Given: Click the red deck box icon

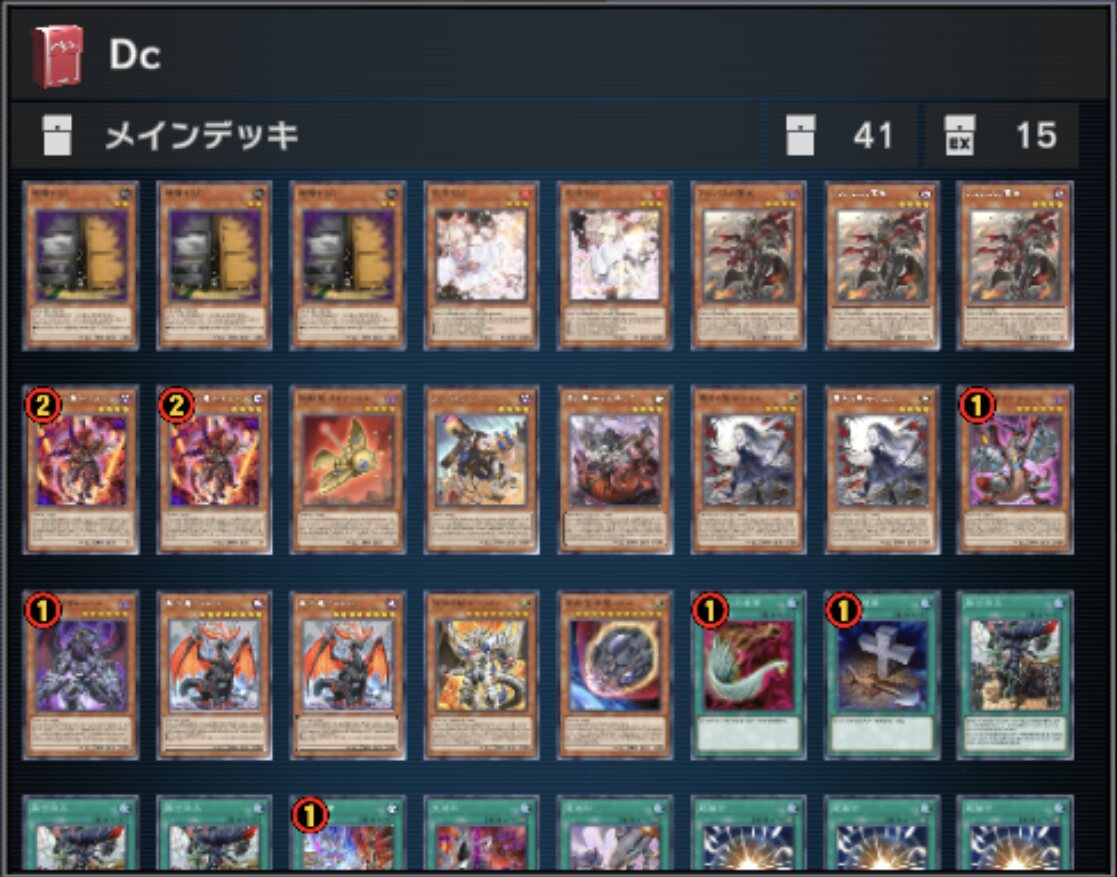Looking at the screenshot, I should (58, 56).
